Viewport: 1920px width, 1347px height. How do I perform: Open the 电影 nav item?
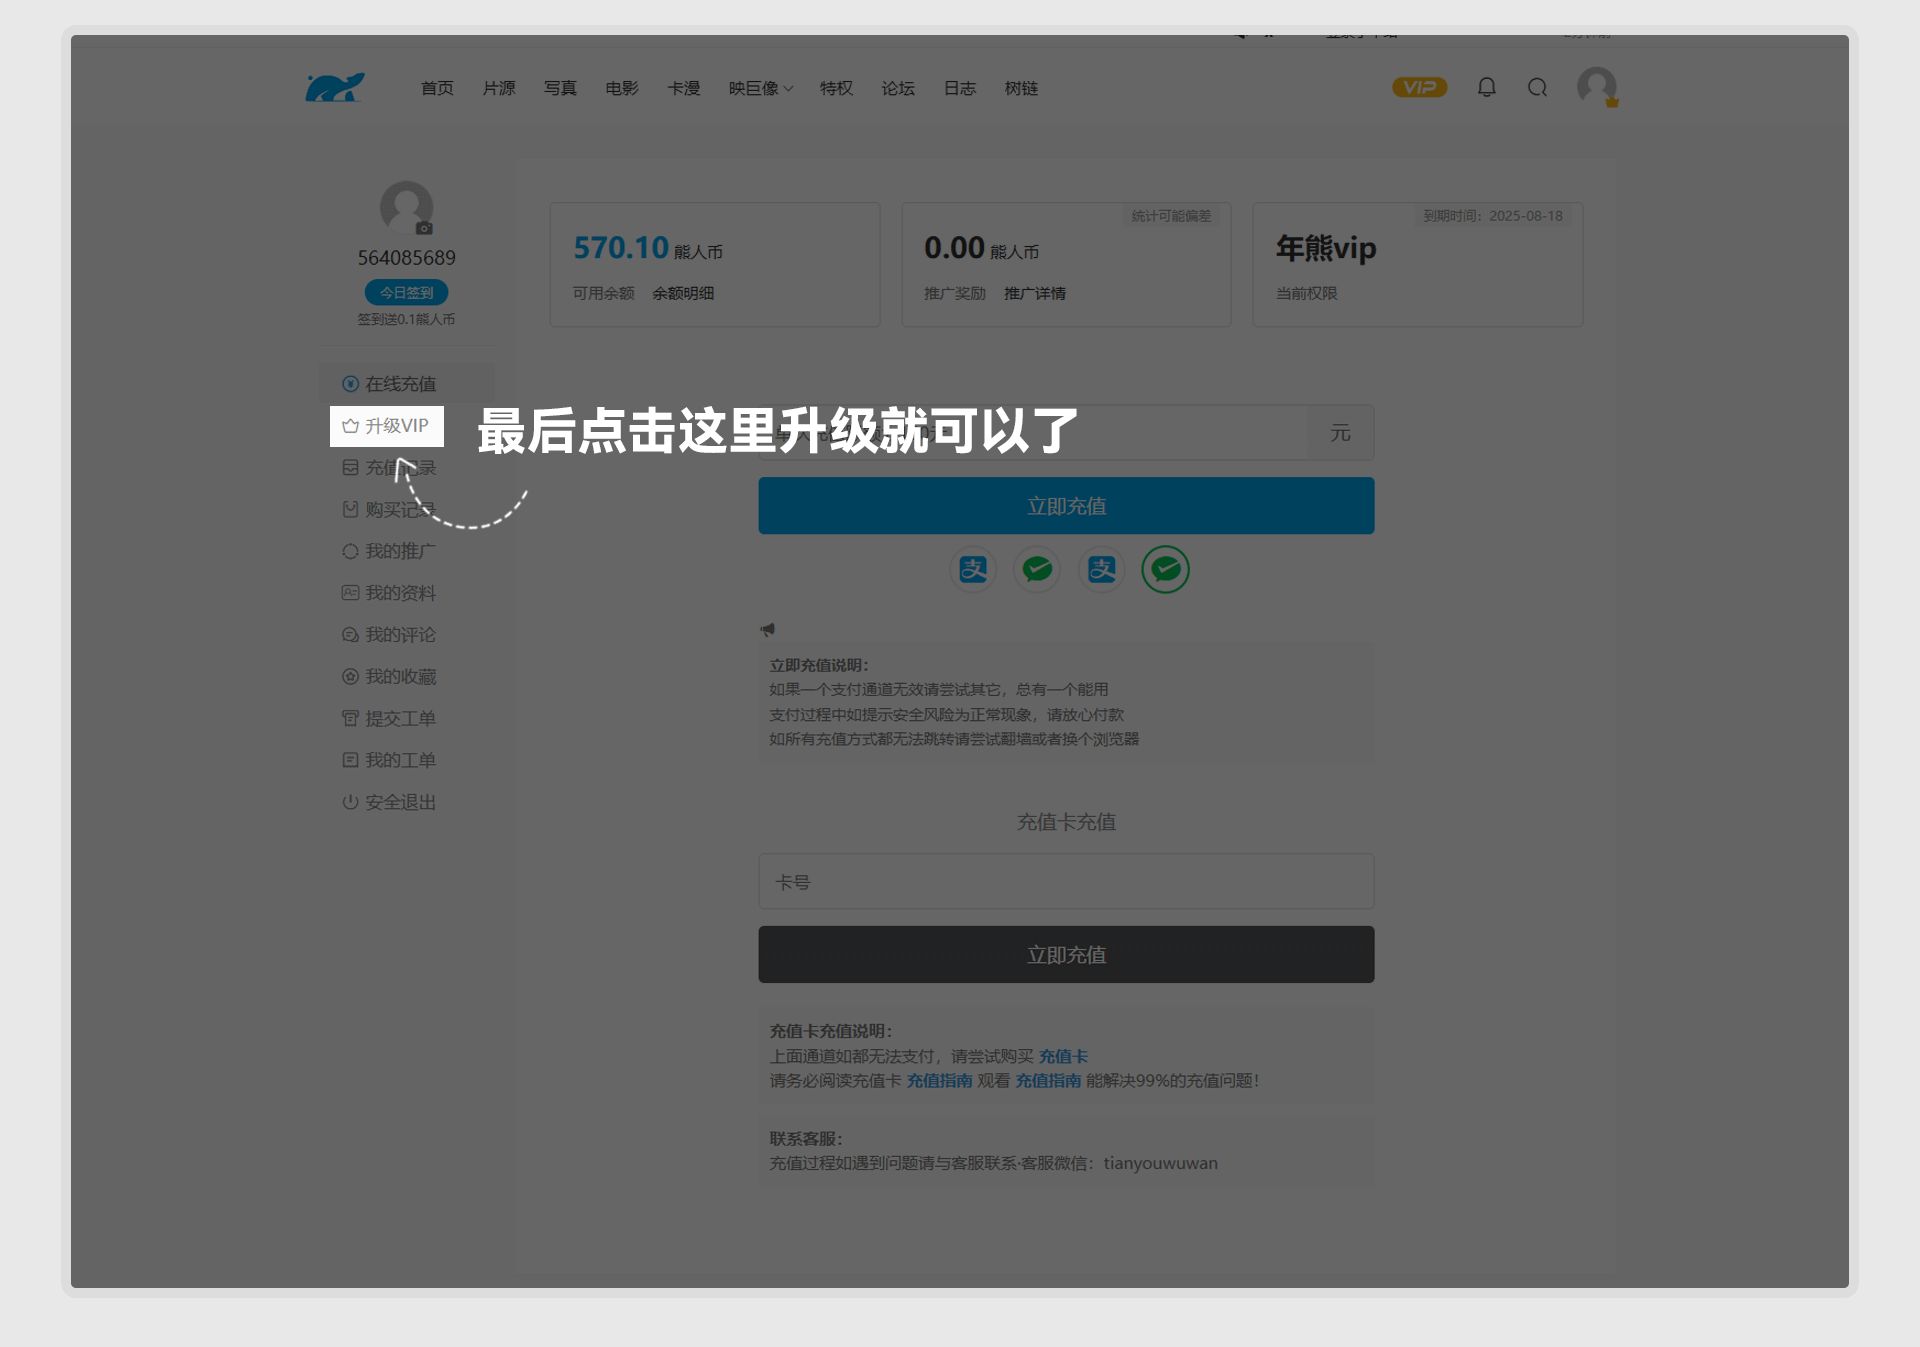point(622,88)
